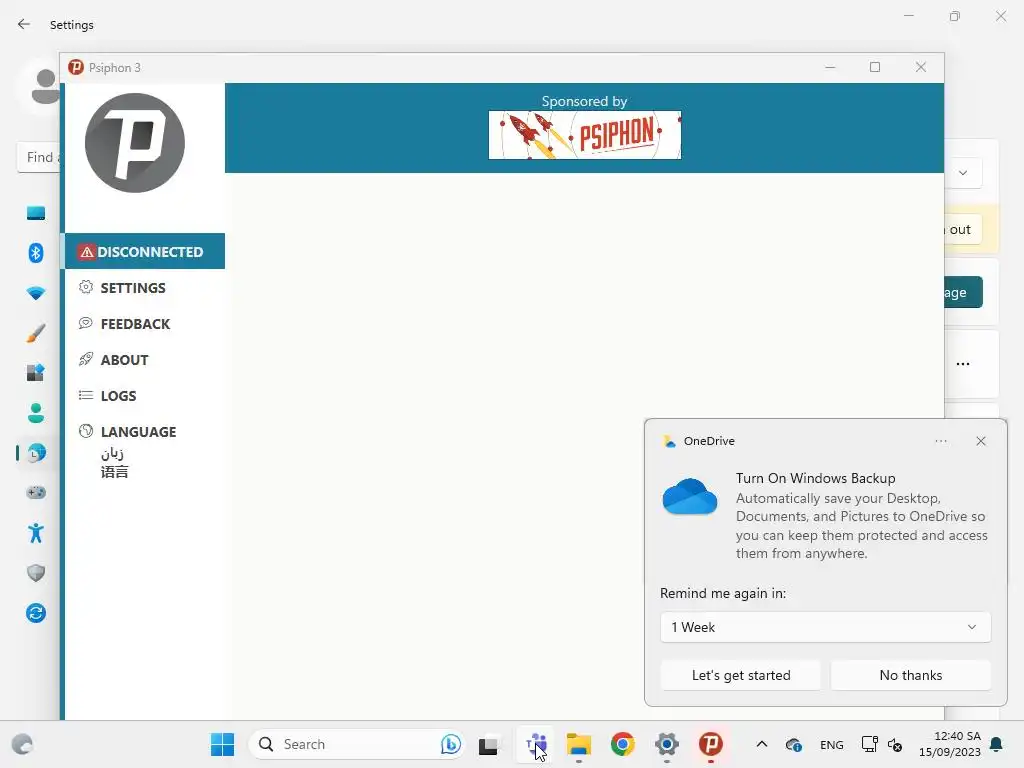Viewport: 1024px width, 768px height.
Task: Open Microsoft Teams from taskbar
Action: click(x=536, y=744)
